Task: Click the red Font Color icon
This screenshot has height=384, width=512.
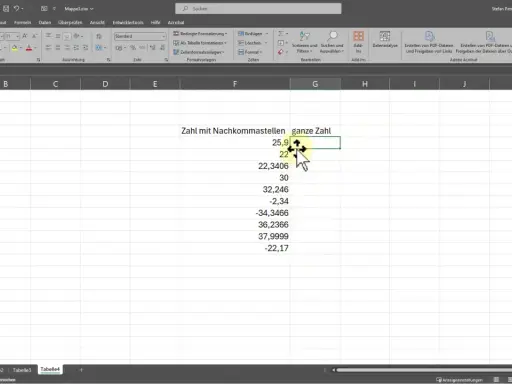Action: pos(29,48)
